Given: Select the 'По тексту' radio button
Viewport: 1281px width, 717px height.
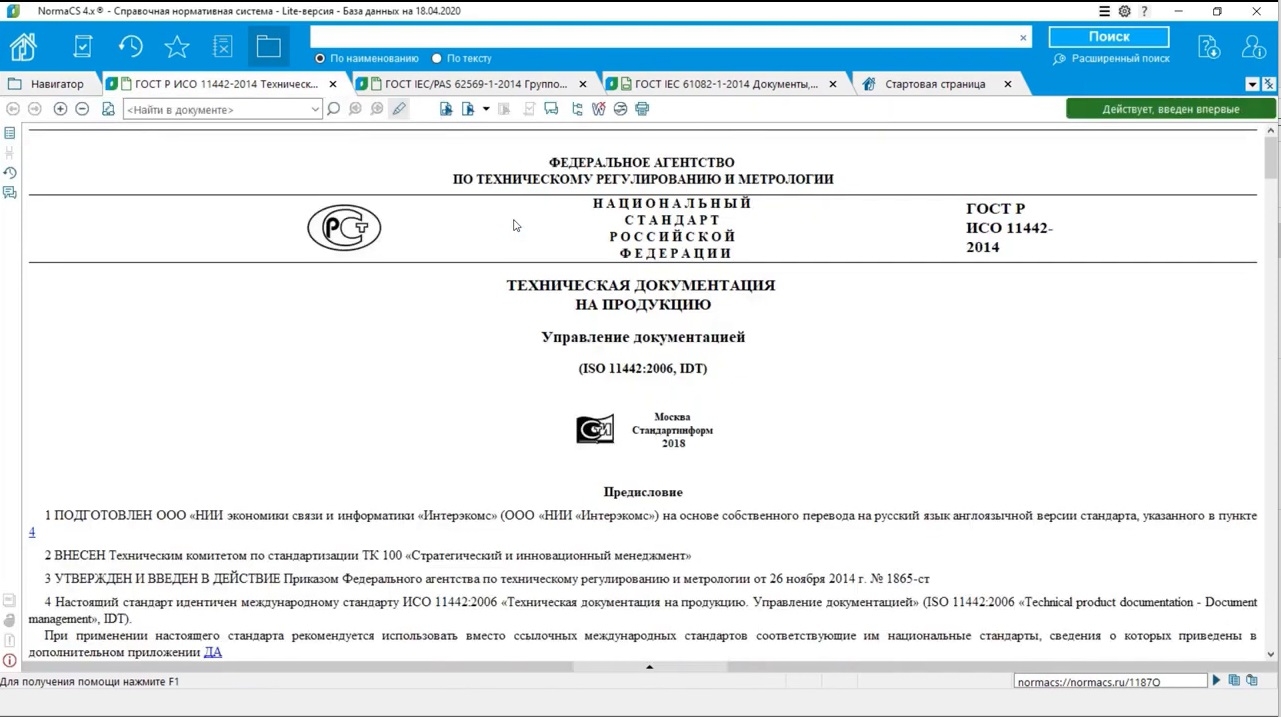Looking at the screenshot, I should pyautogui.click(x=437, y=58).
